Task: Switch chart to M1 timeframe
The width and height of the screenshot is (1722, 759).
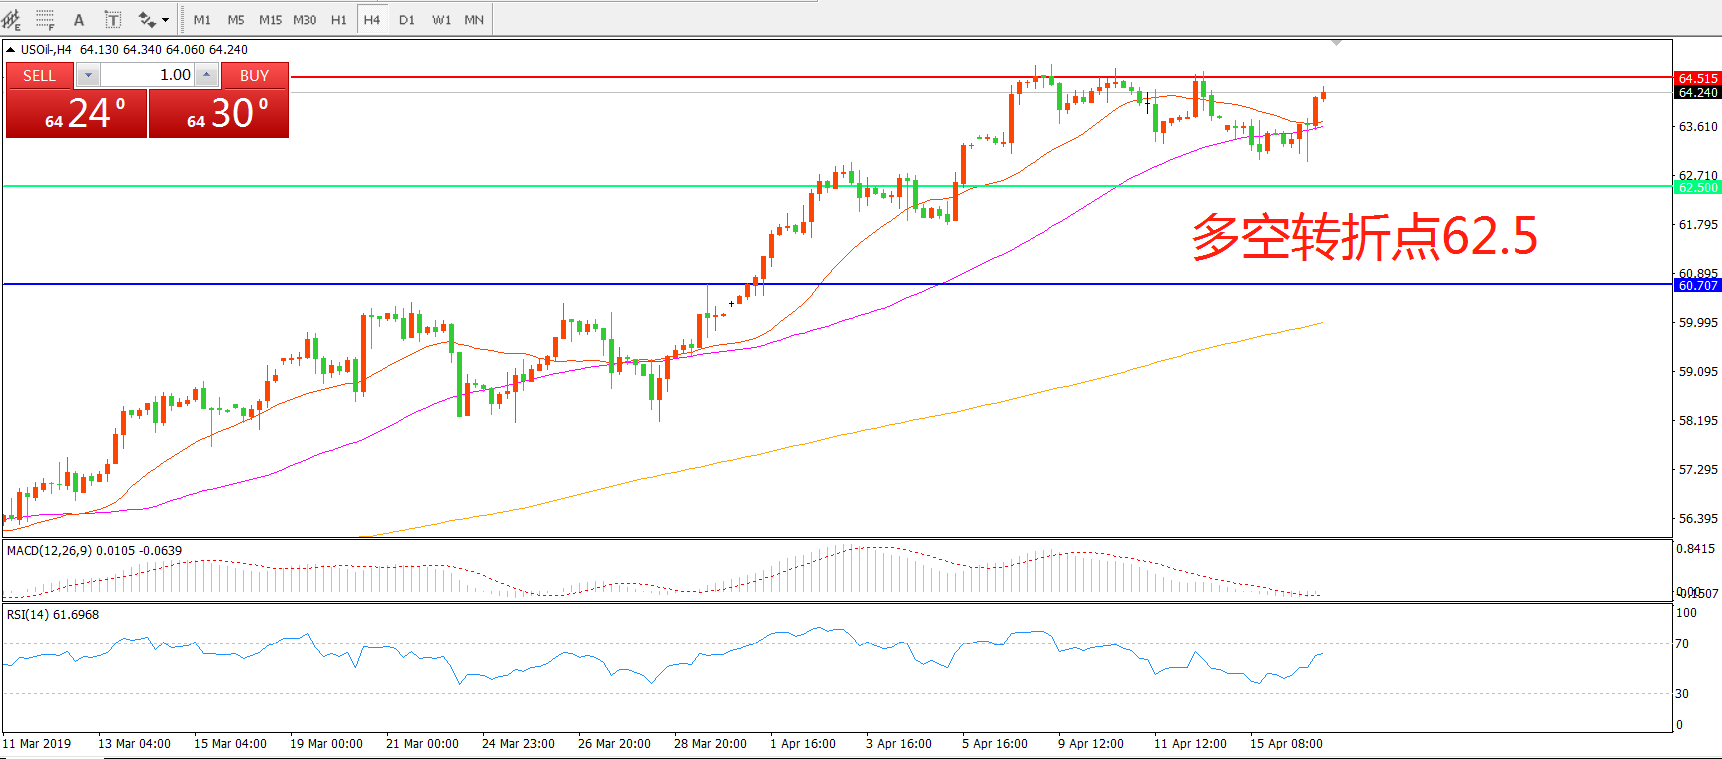Action: (202, 19)
